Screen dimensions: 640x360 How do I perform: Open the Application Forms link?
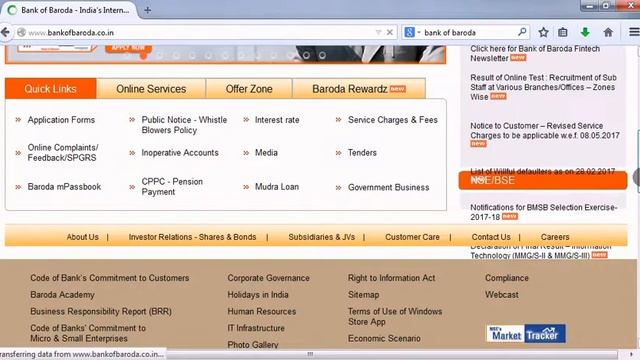coord(61,120)
